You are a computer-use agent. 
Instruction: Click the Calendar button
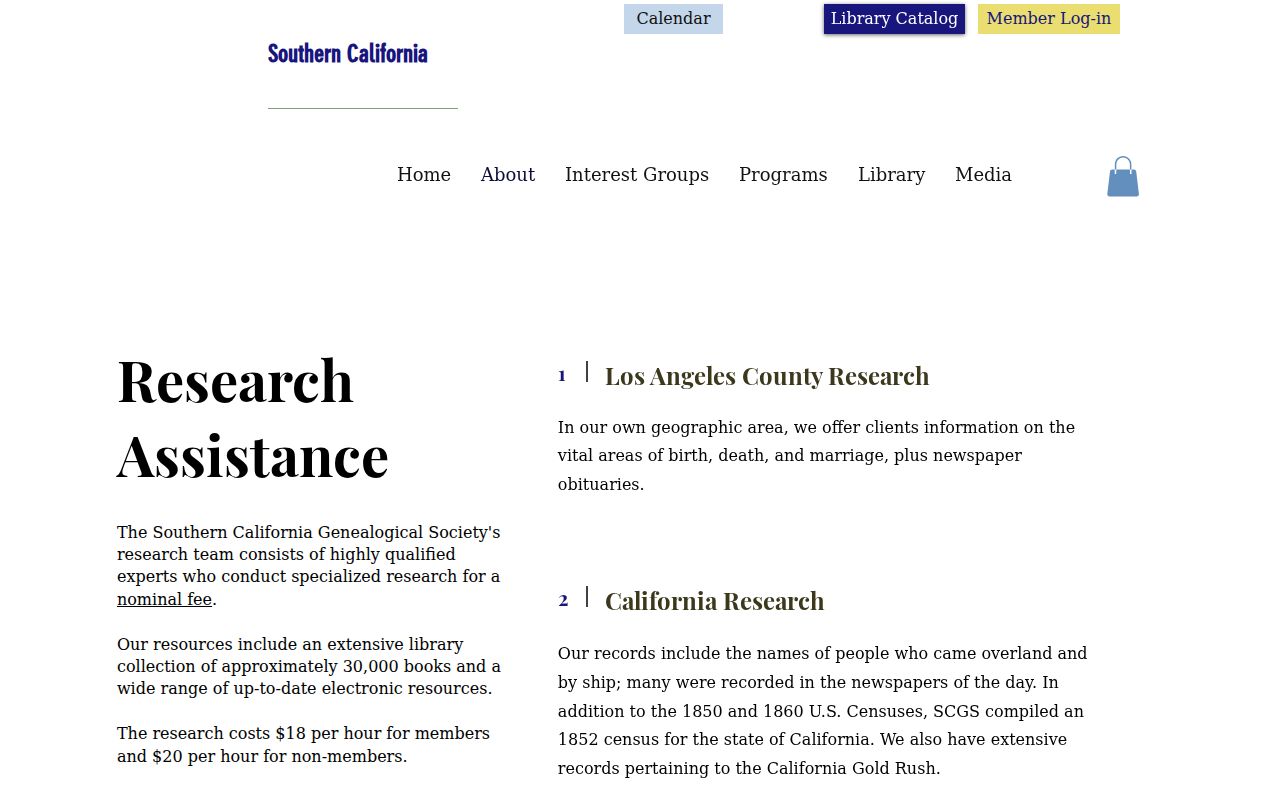coord(673,19)
